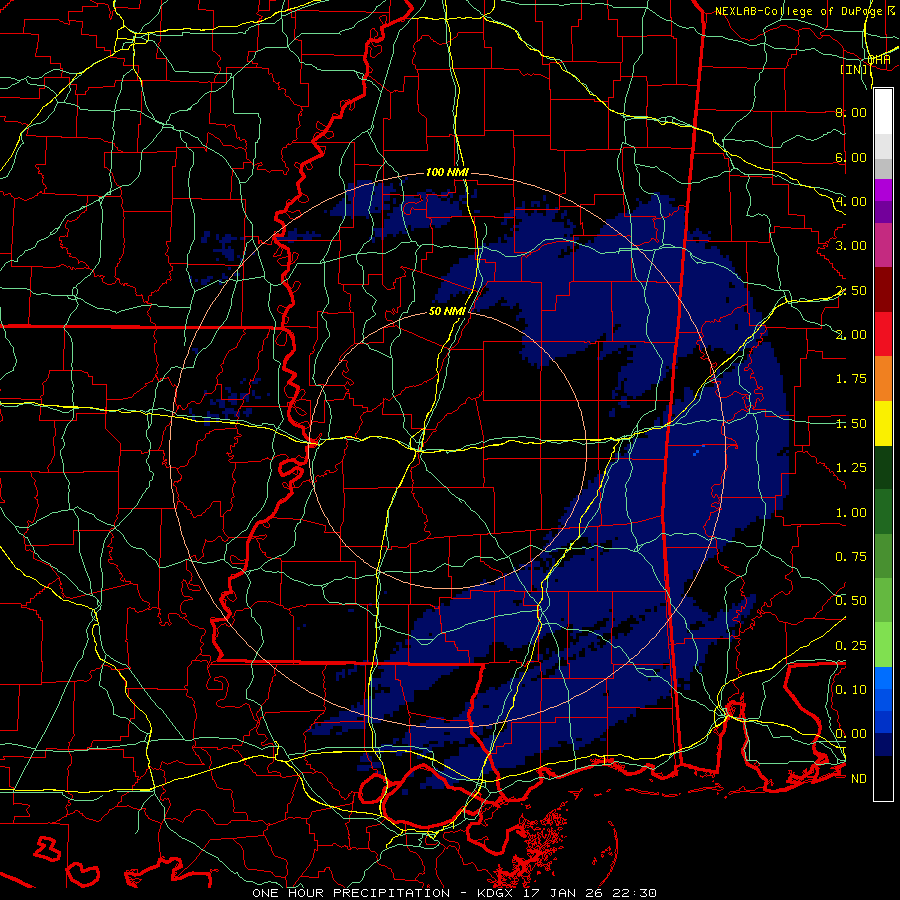Screen dimensions: 900x900
Task: Click the 1.75 legend value
Action: coord(851,379)
